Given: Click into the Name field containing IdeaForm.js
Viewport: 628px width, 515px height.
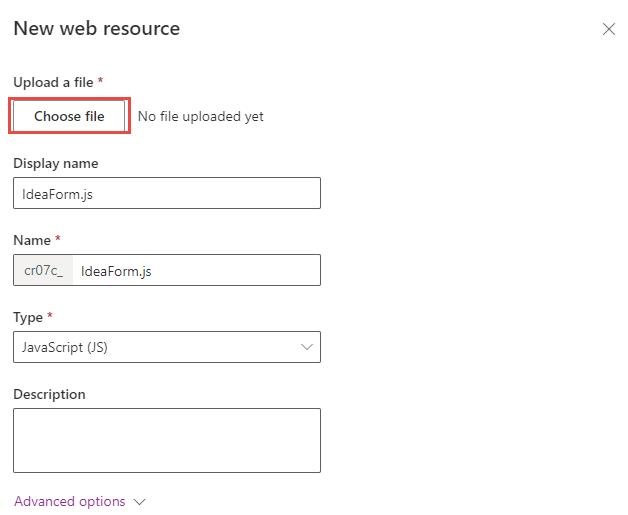Looking at the screenshot, I should tap(196, 270).
